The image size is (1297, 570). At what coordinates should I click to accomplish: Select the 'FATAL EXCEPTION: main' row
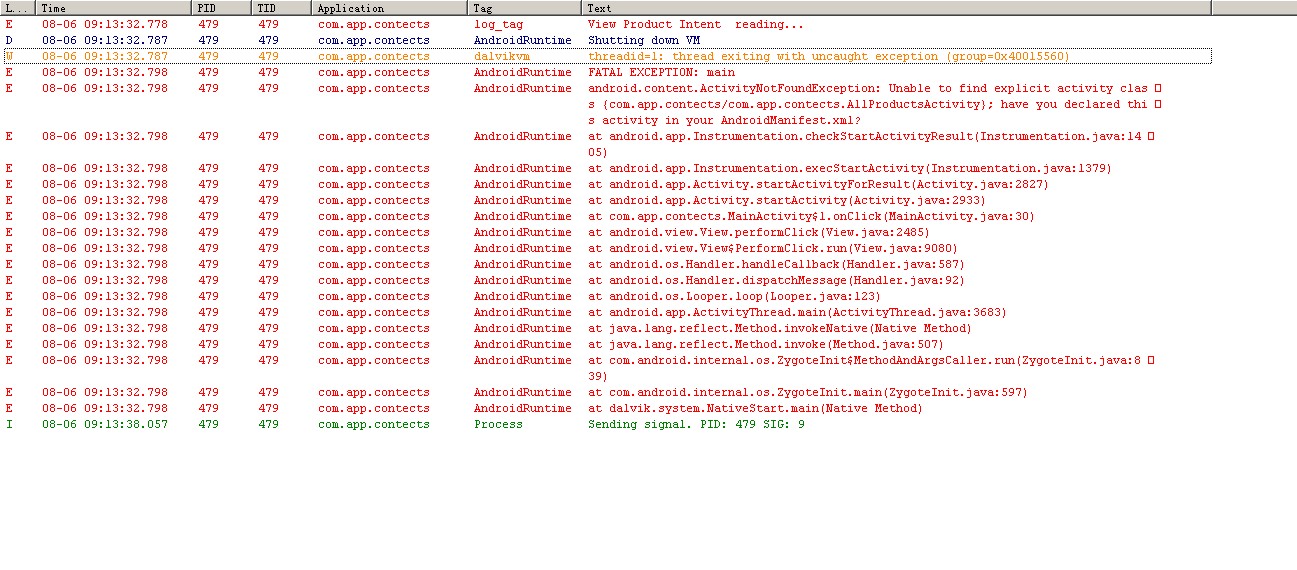[x=606, y=72]
